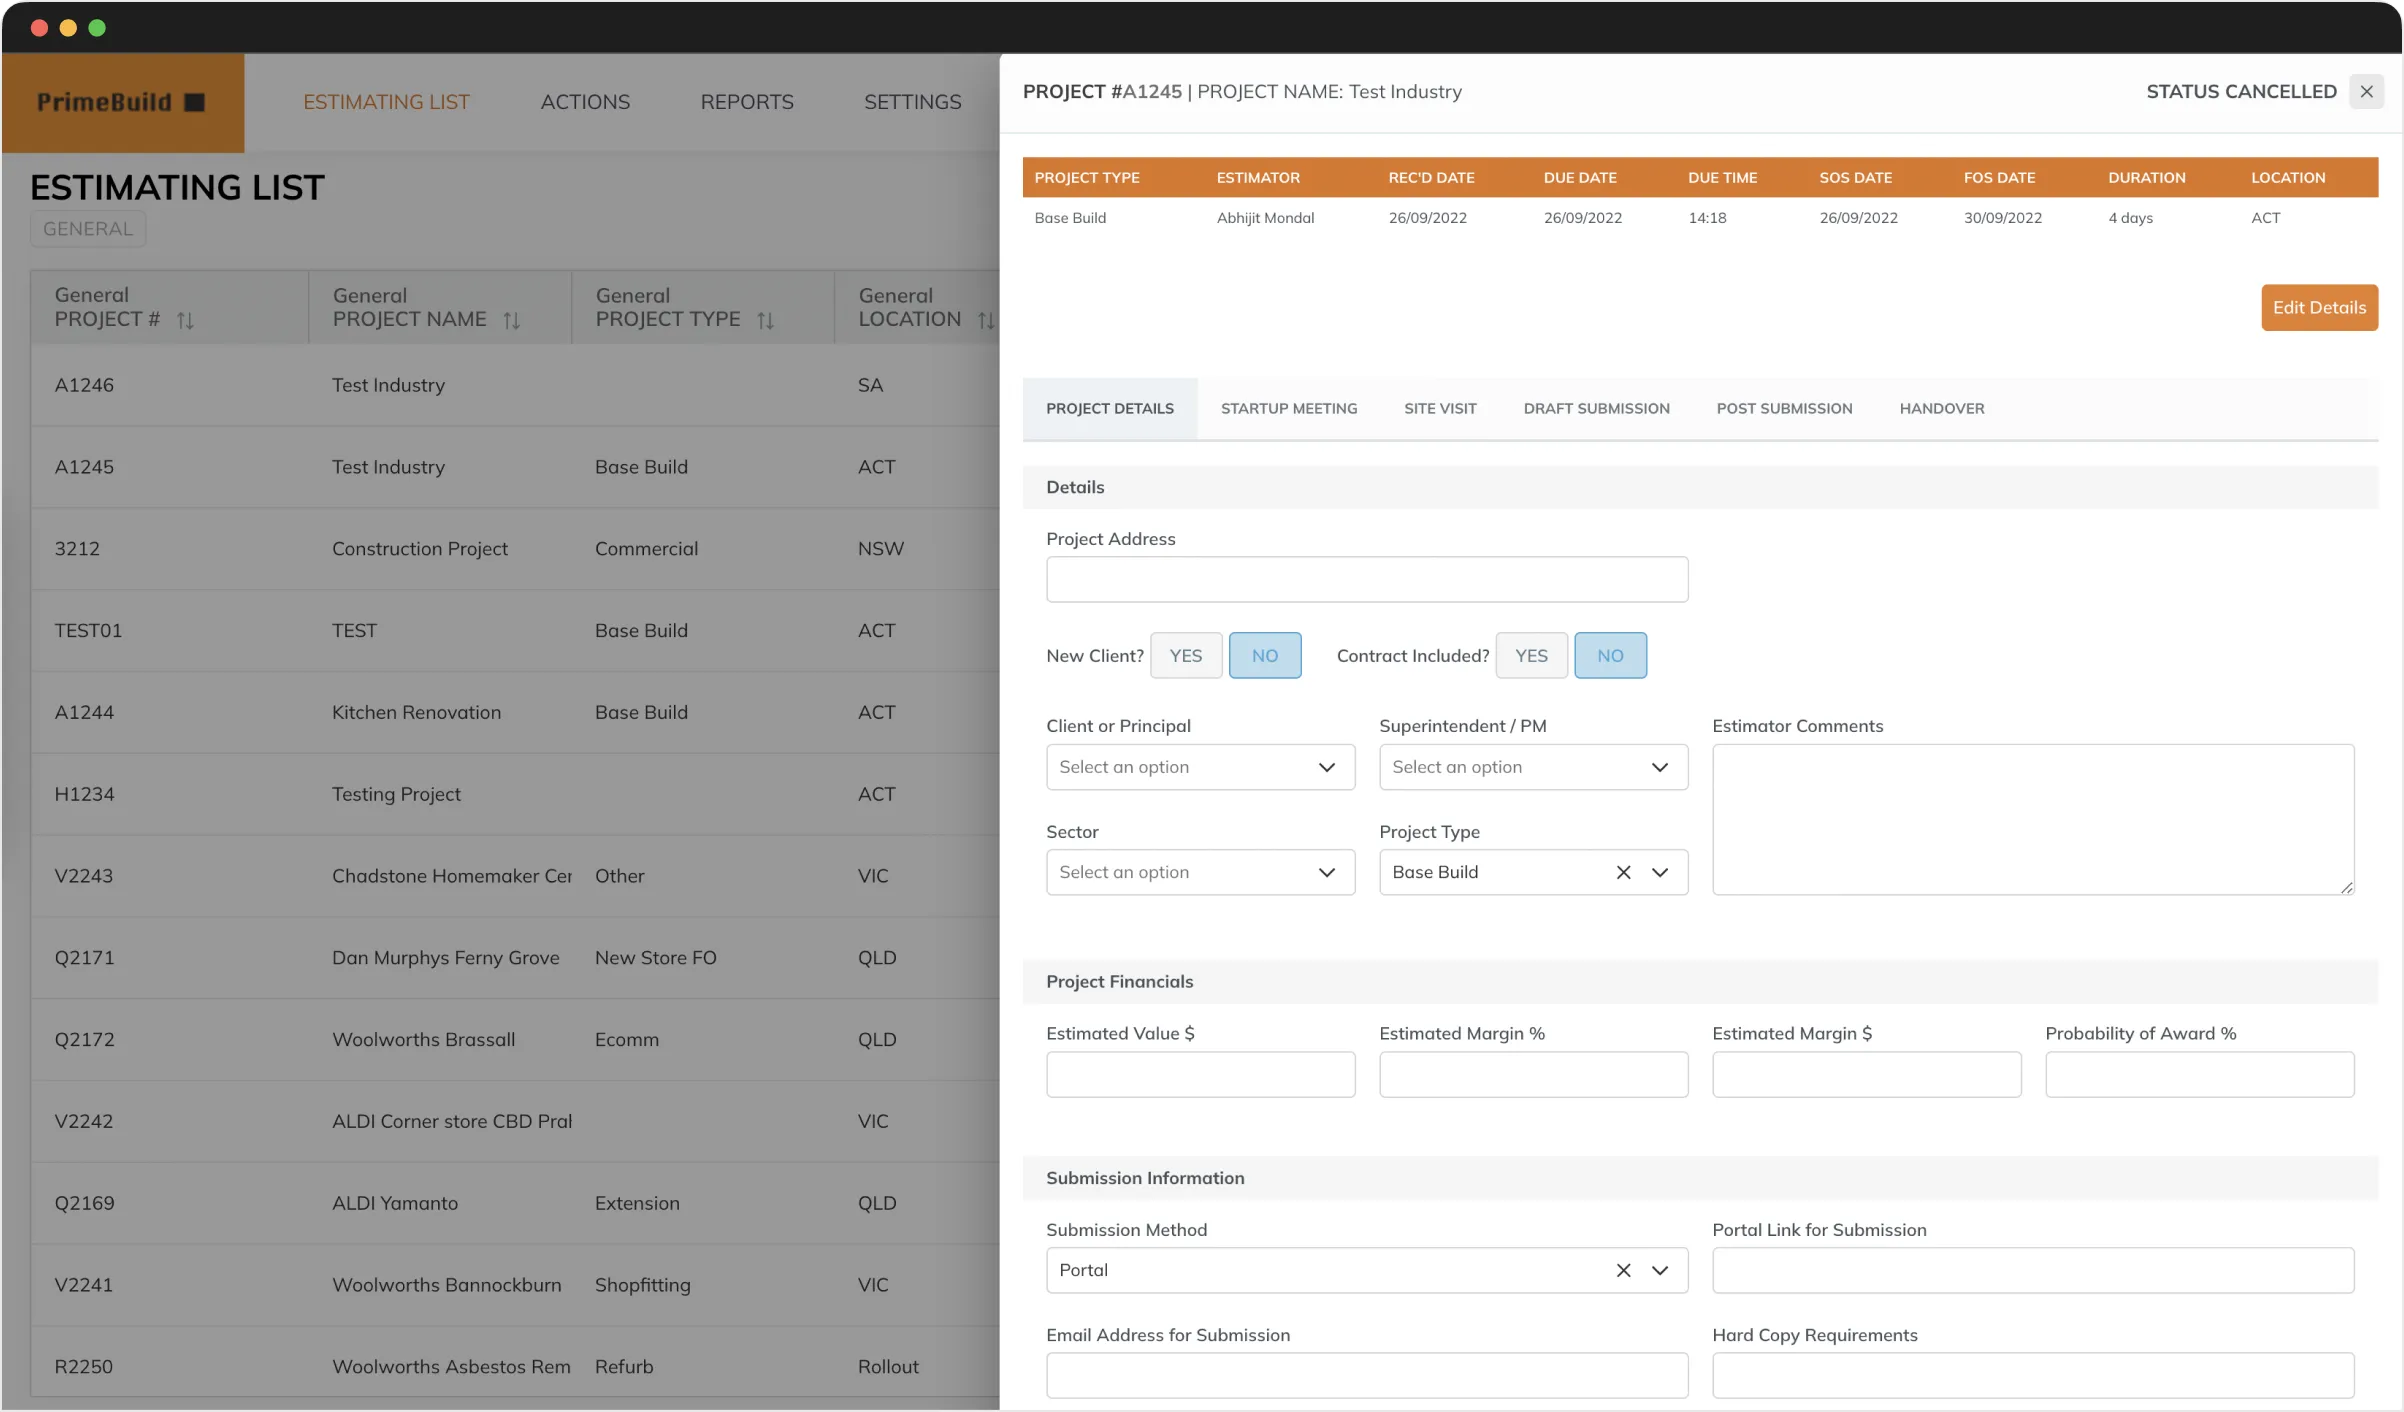Switch to the Startup Meeting tab
Image resolution: width=2404 pixels, height=1412 pixels.
coord(1288,409)
